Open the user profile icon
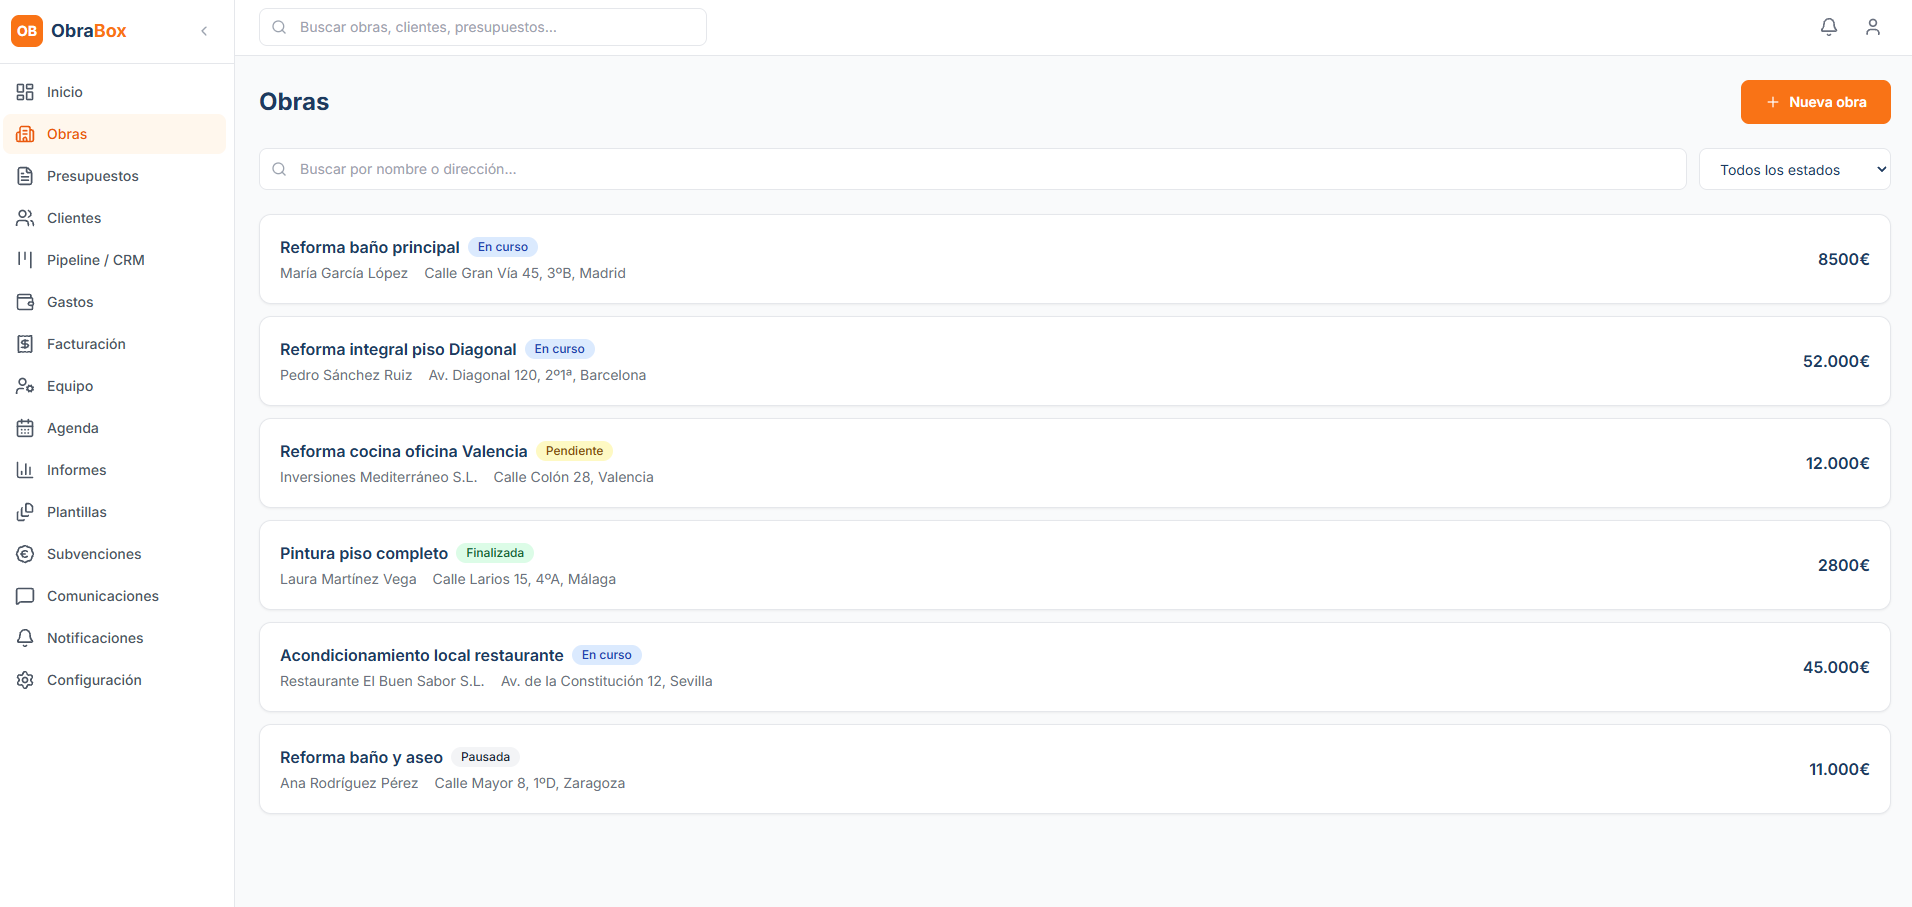The width and height of the screenshot is (1912, 907). (x=1873, y=27)
